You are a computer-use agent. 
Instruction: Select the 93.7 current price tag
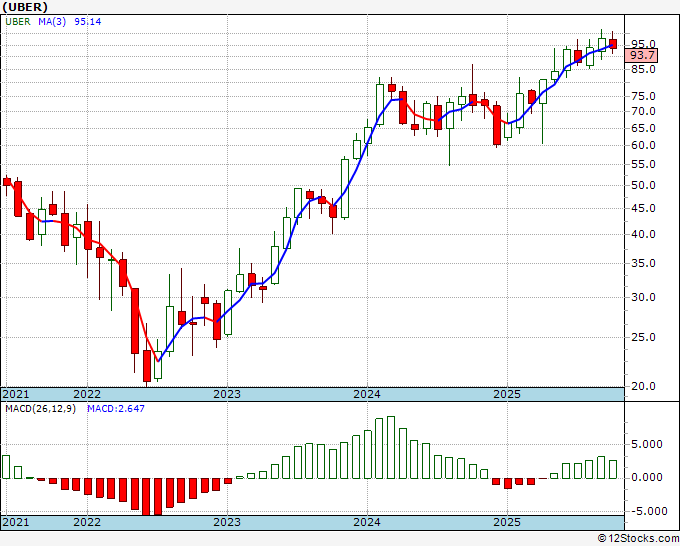(x=641, y=56)
